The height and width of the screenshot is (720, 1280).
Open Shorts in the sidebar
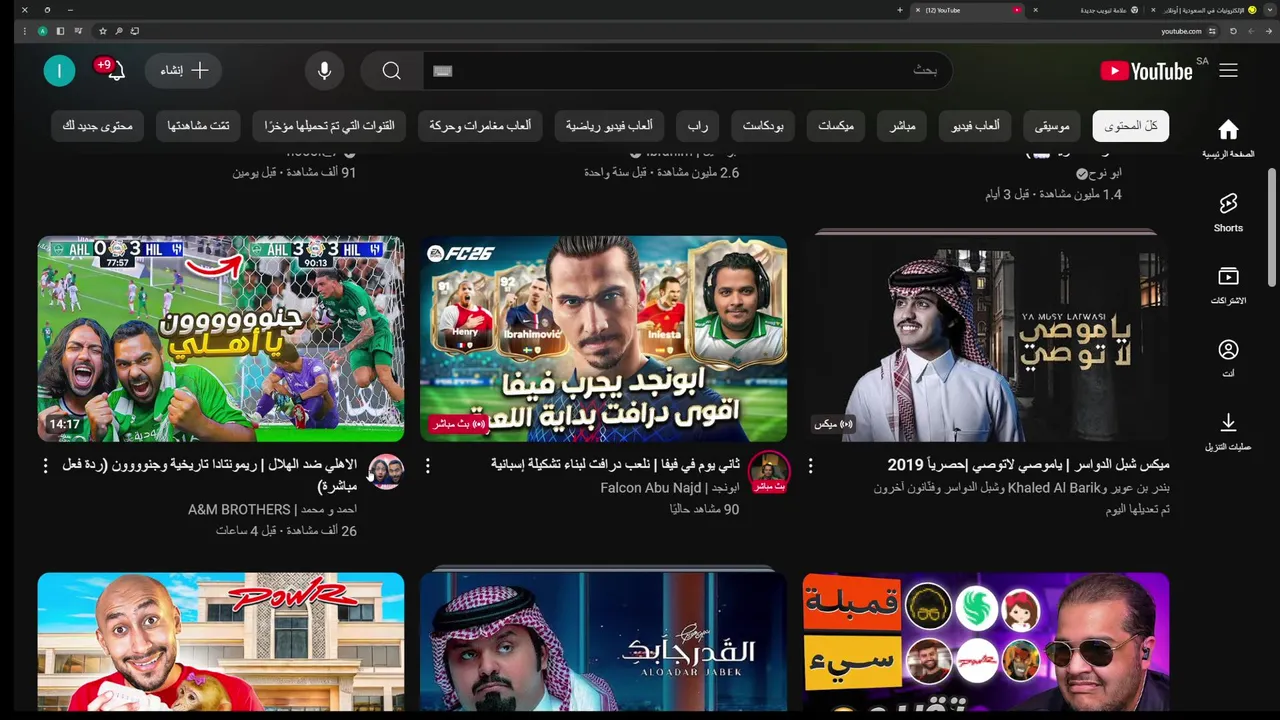tap(1228, 212)
